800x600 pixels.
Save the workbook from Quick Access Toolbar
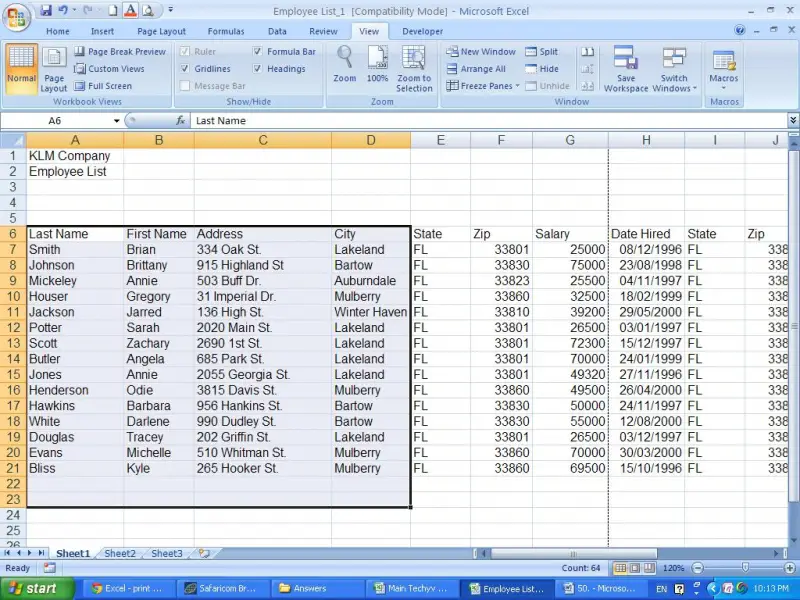[46, 10]
